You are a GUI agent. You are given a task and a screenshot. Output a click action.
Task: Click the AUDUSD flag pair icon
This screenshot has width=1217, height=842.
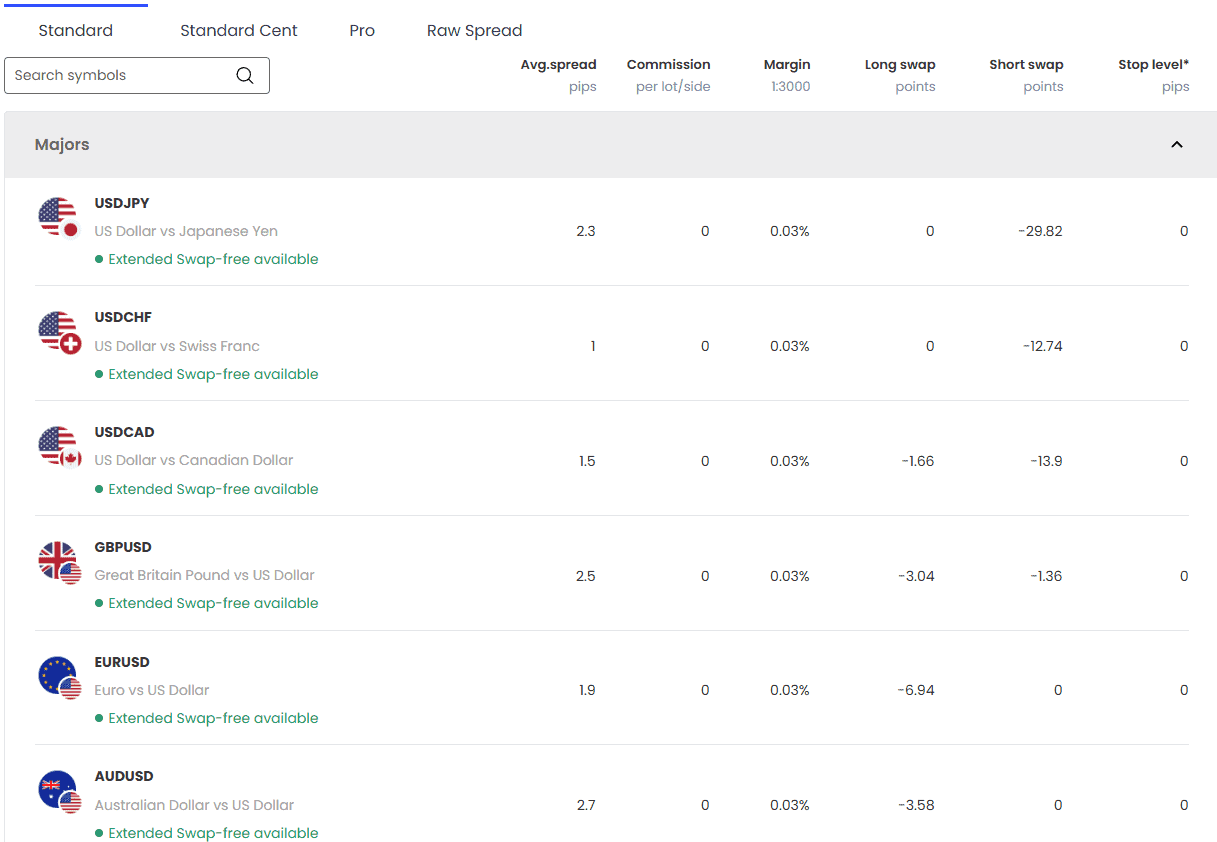click(x=58, y=791)
